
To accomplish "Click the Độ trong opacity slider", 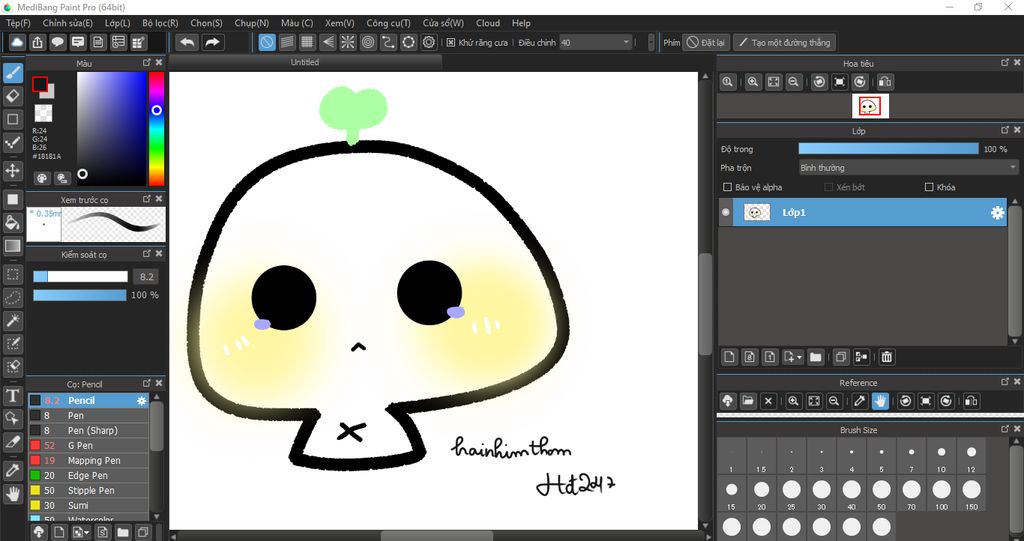I will pos(888,149).
